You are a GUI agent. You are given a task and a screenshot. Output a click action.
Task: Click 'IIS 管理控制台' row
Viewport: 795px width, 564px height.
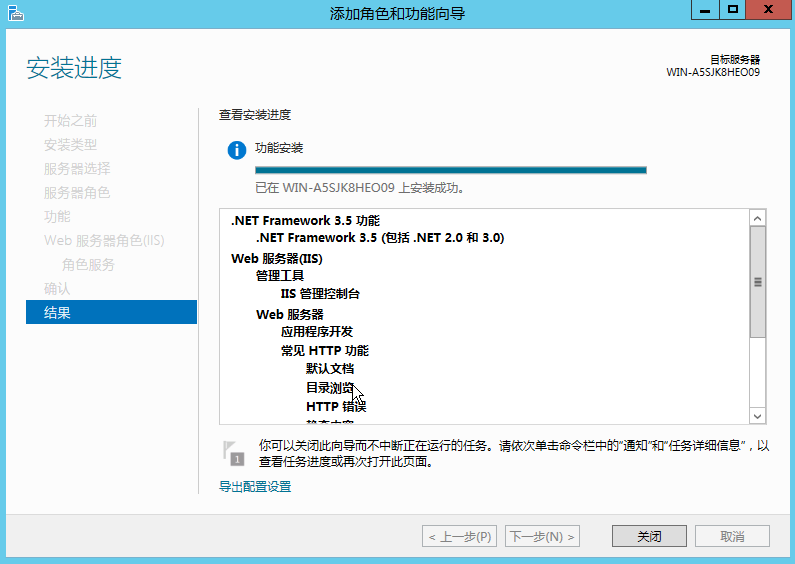(320, 294)
